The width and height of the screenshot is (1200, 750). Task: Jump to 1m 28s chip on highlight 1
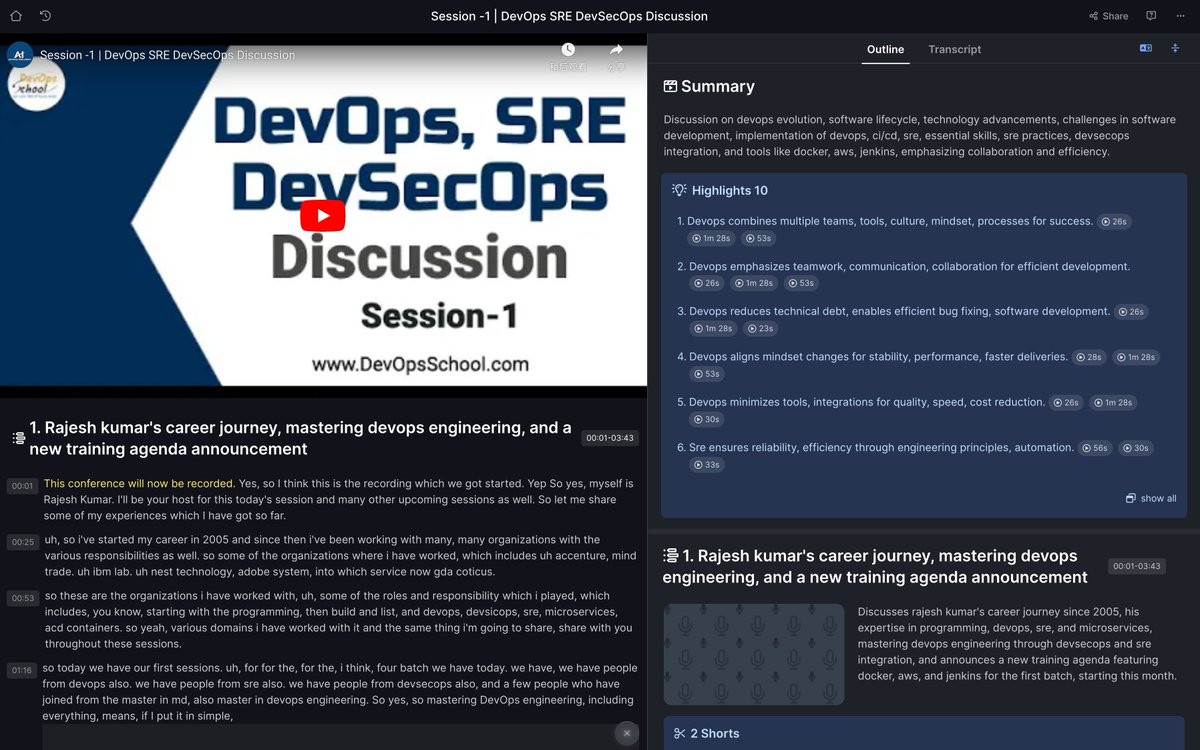711,239
